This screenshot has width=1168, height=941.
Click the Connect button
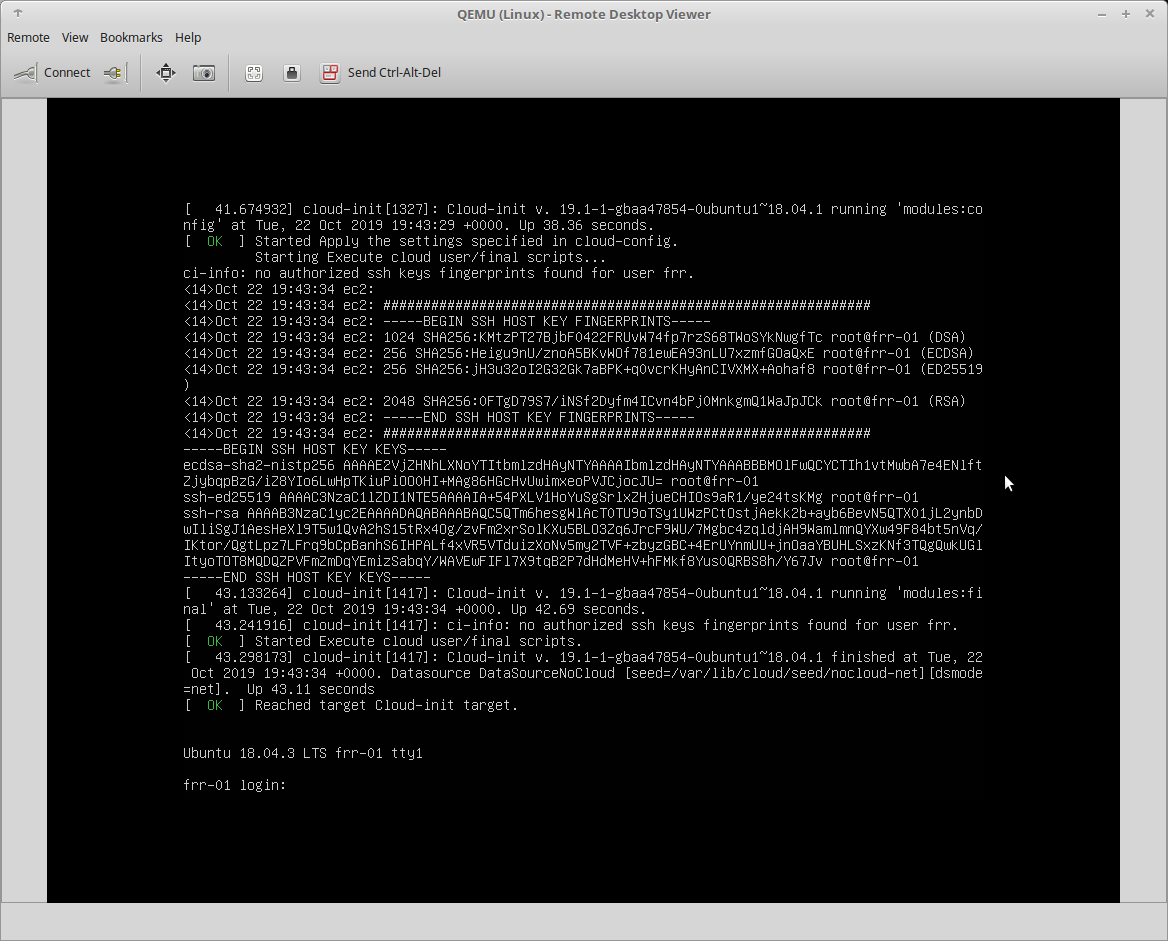pyautogui.click(x=66, y=72)
